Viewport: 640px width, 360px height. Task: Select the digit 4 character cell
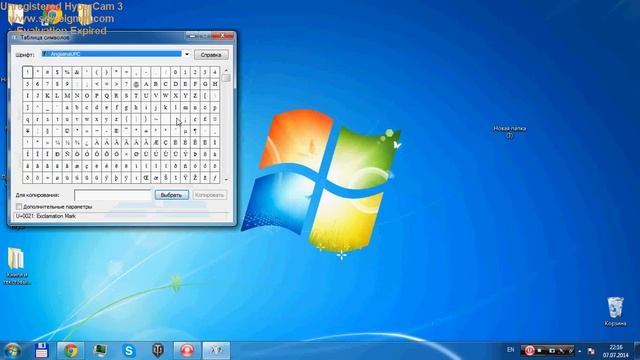(215, 72)
